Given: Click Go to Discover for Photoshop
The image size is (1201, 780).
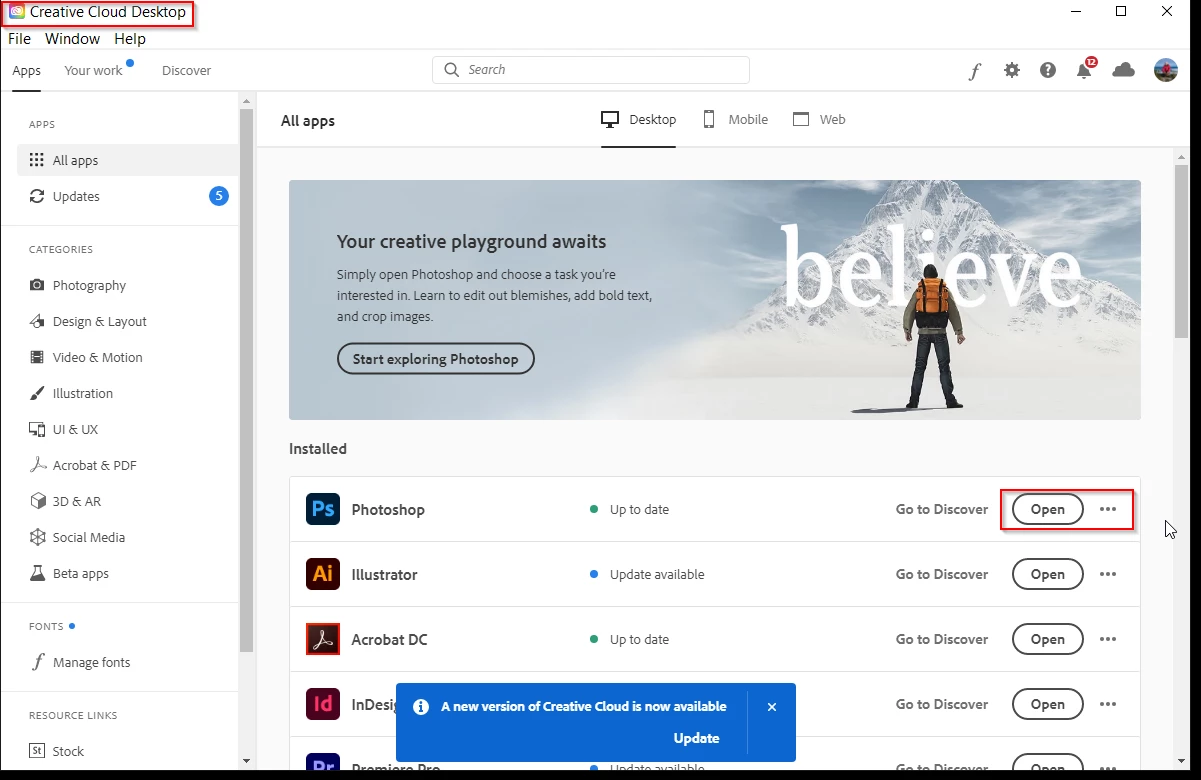Looking at the screenshot, I should (x=942, y=509).
